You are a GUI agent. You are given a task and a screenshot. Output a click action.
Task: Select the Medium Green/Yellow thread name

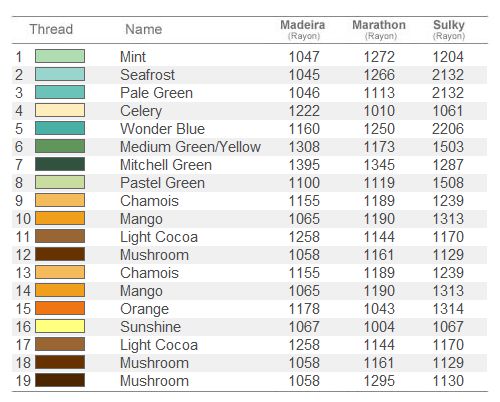click(190, 147)
